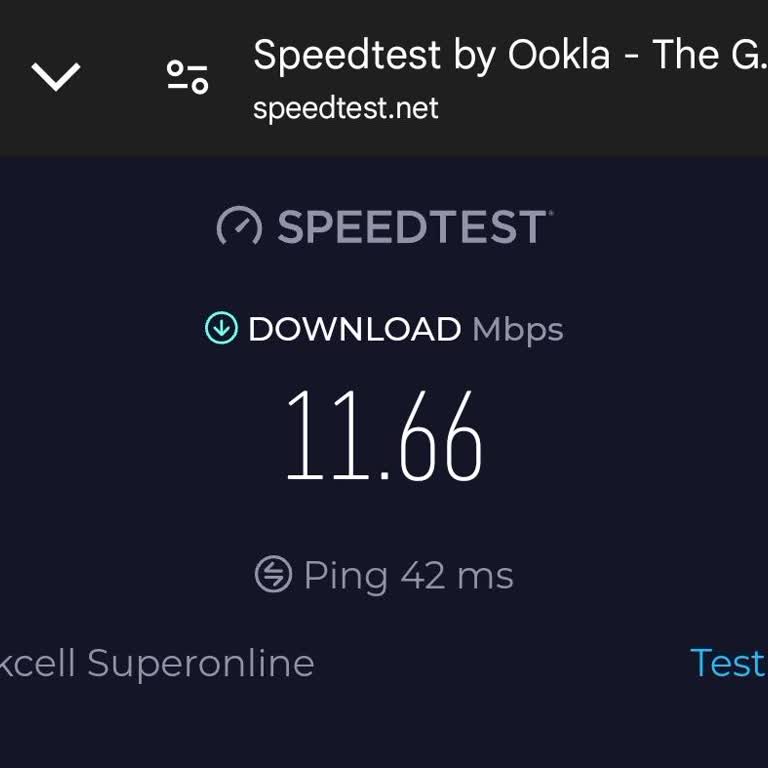
Task: Click the DOWNLOAD label
Action: (x=354, y=329)
